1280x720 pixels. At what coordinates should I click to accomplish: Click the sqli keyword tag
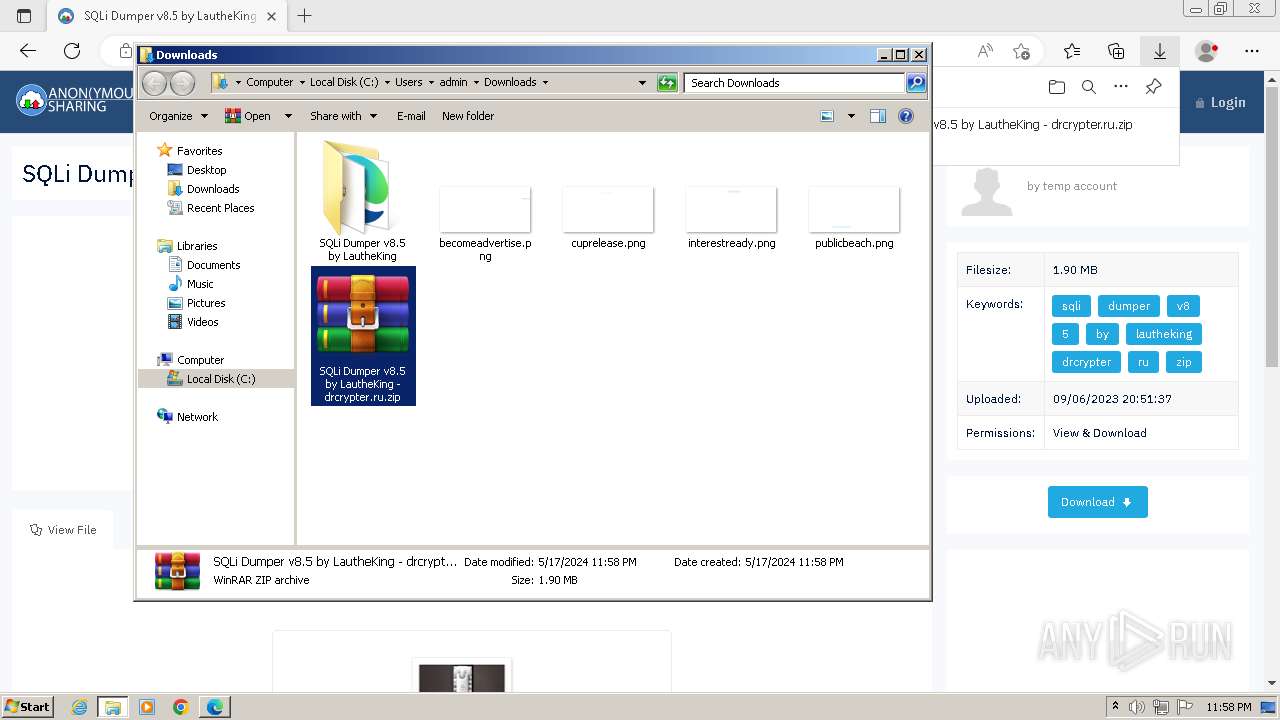[1071, 306]
